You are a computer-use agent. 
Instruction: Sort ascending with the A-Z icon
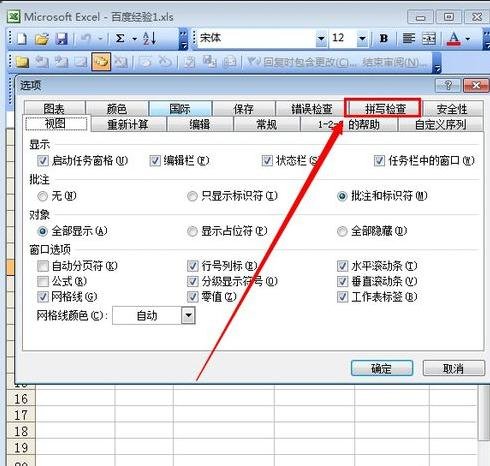pyautogui.click(x=149, y=39)
